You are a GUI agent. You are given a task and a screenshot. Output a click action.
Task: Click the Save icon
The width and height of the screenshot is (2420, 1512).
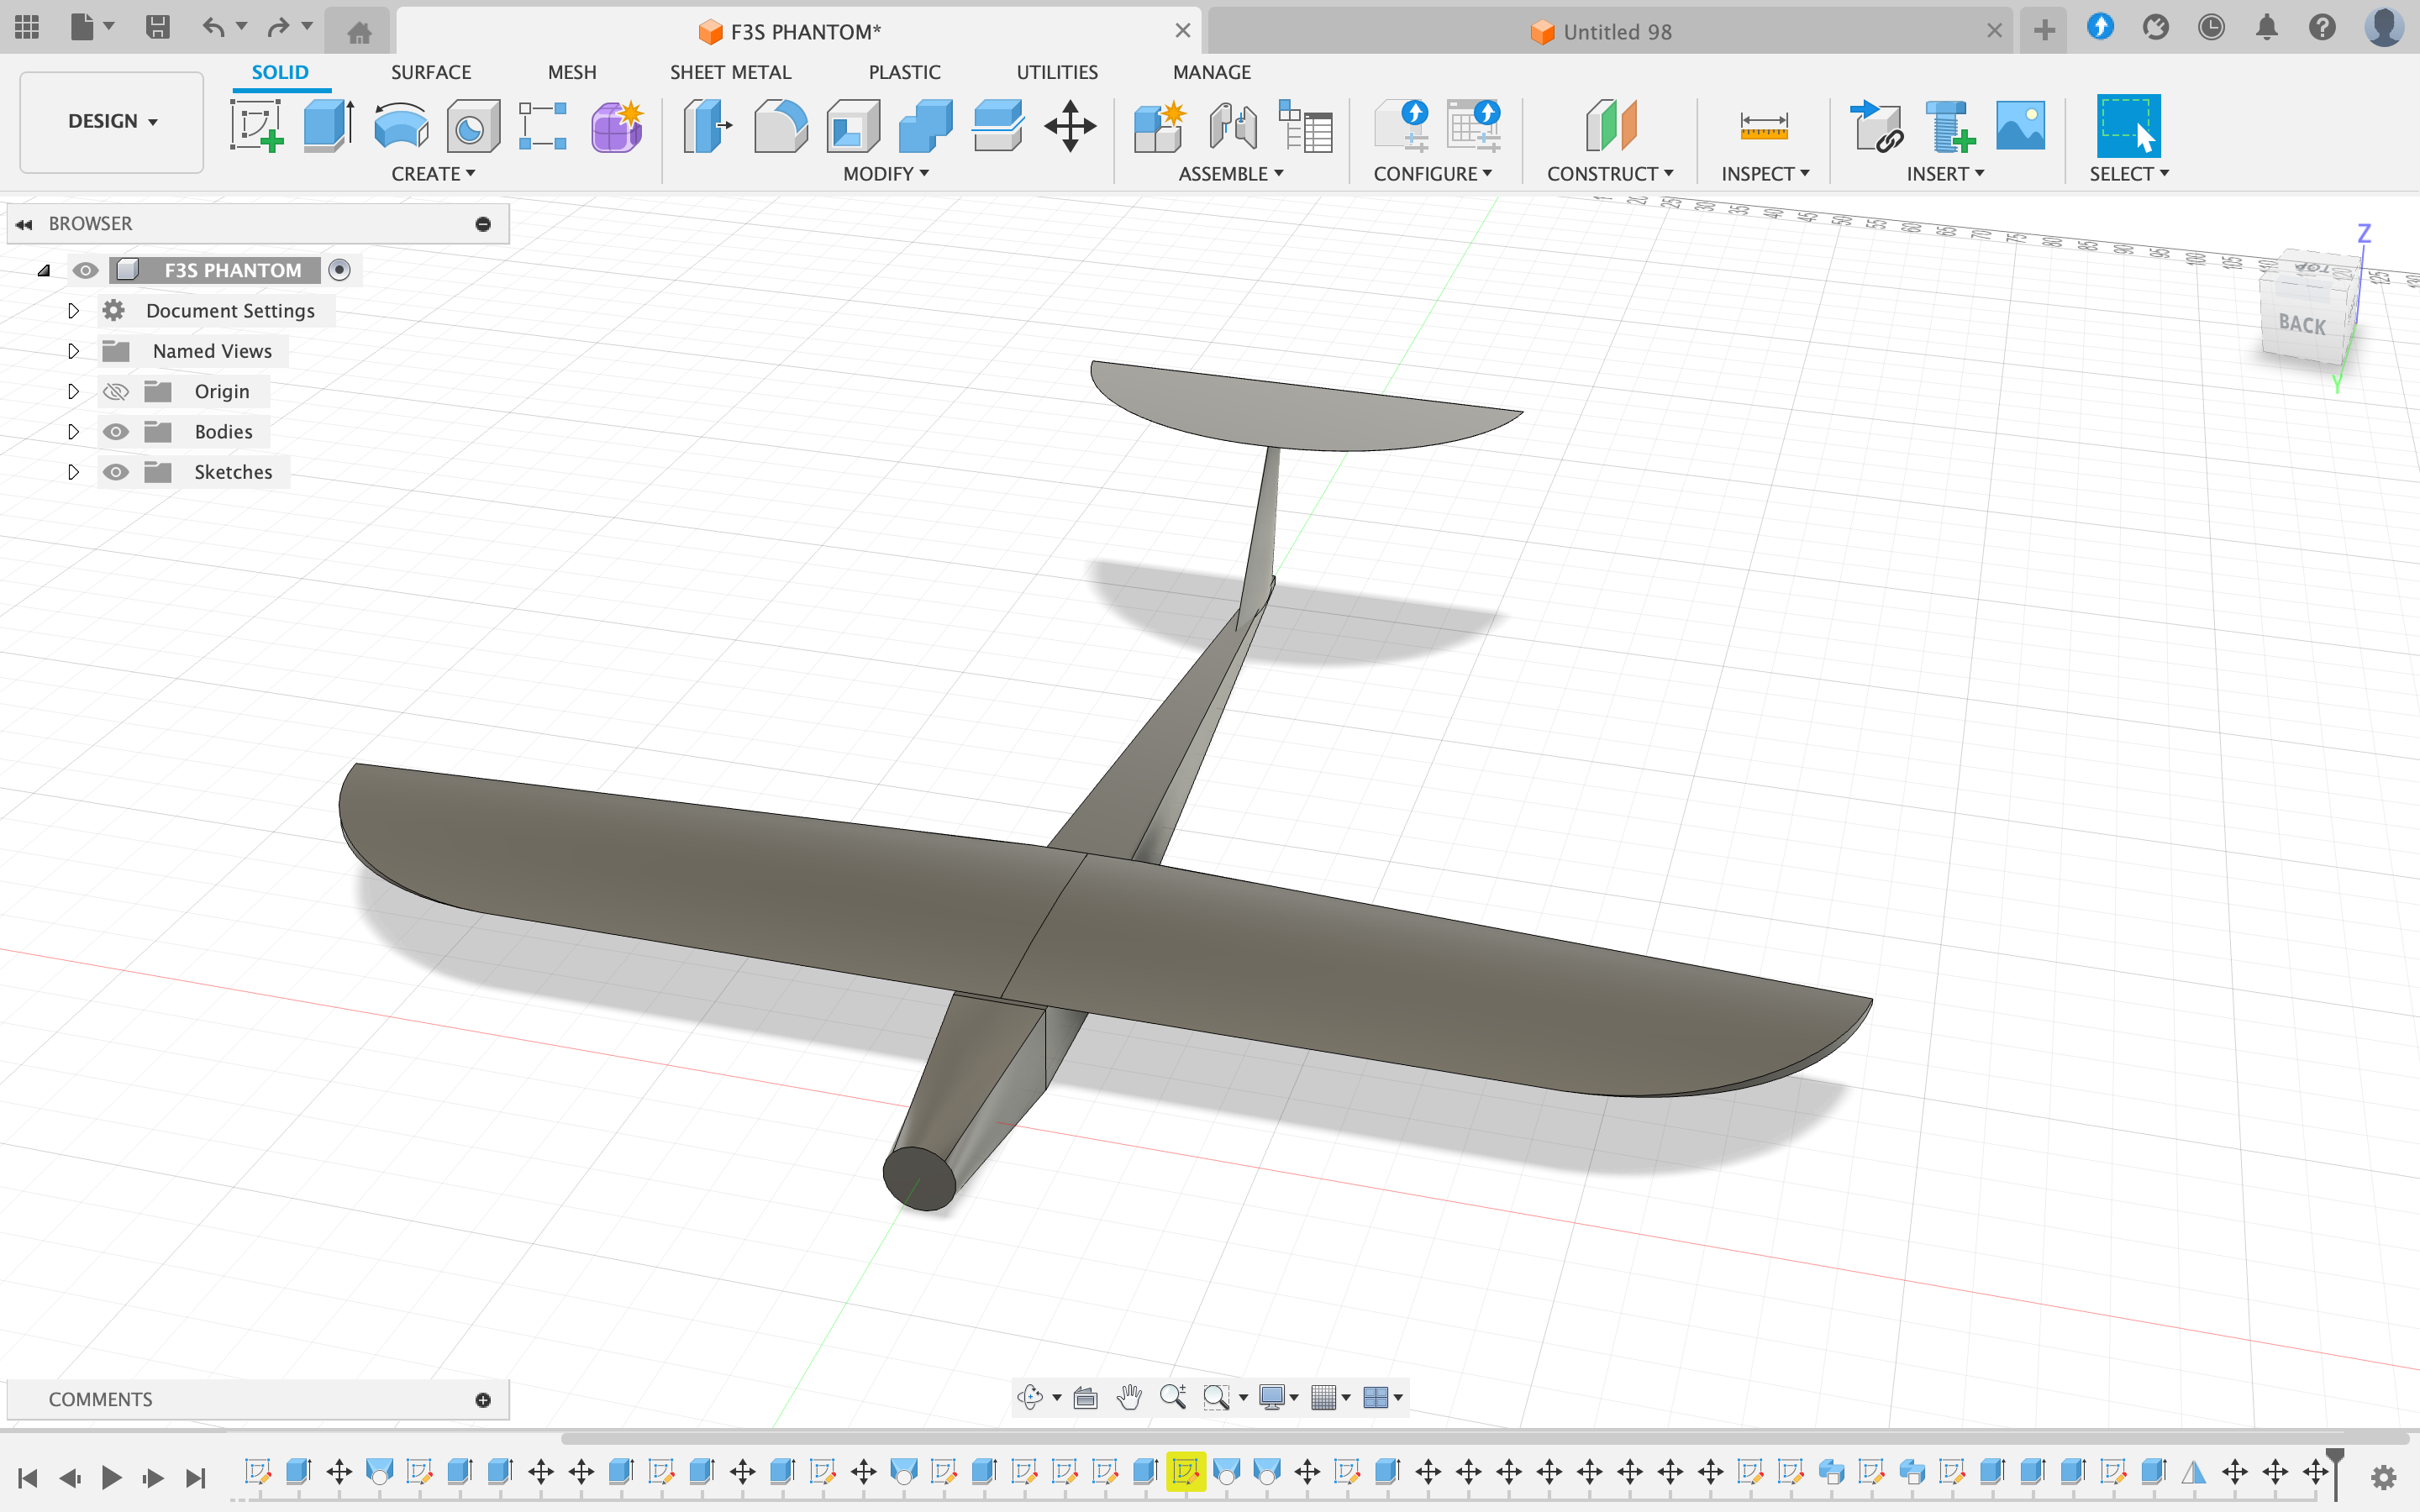click(157, 27)
